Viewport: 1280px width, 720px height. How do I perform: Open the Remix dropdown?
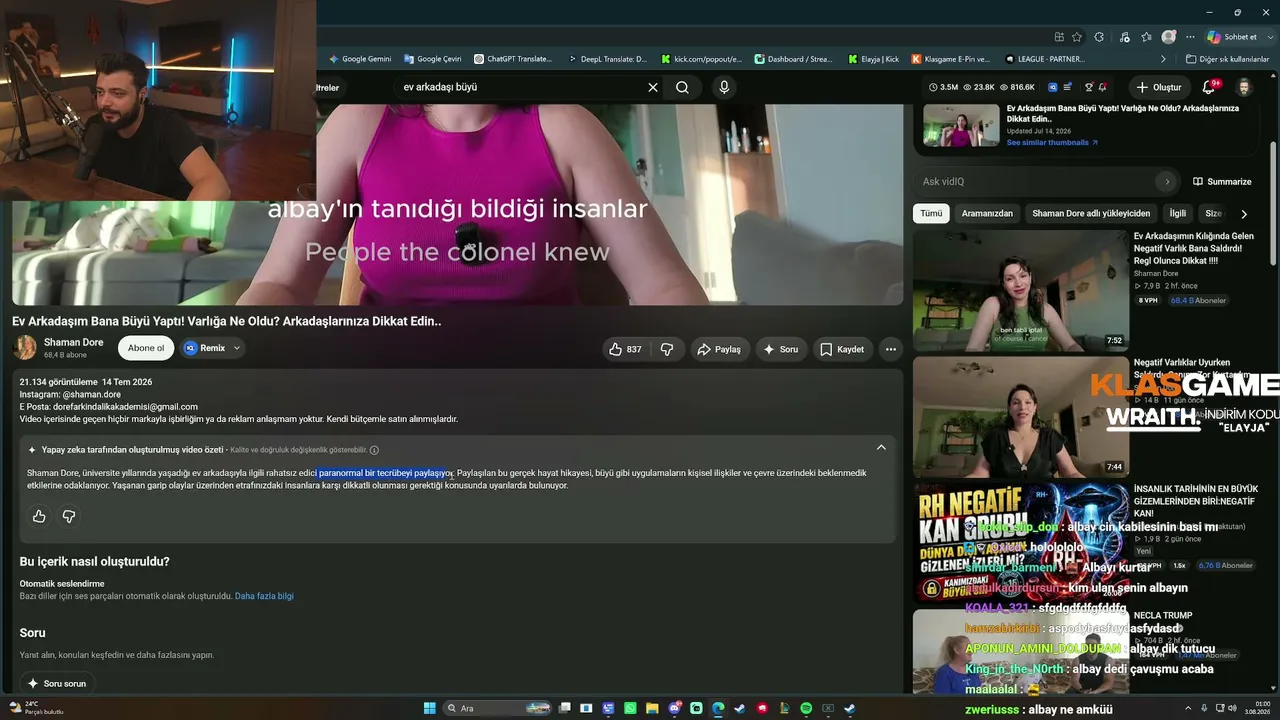click(213, 348)
